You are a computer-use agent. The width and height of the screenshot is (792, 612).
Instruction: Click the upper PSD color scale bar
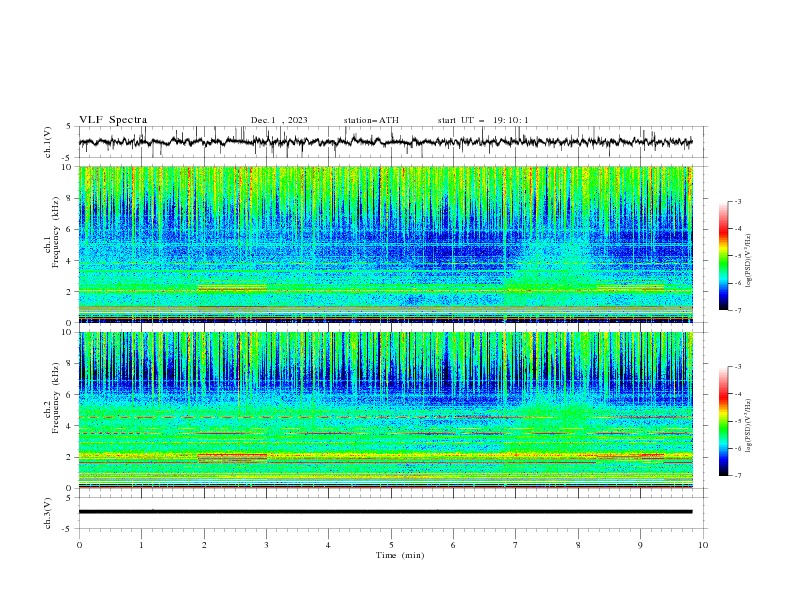pyautogui.click(x=724, y=256)
